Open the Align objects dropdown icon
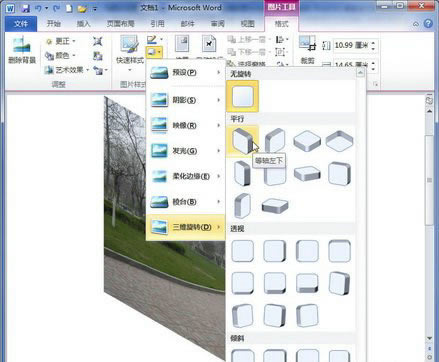 click(282, 40)
